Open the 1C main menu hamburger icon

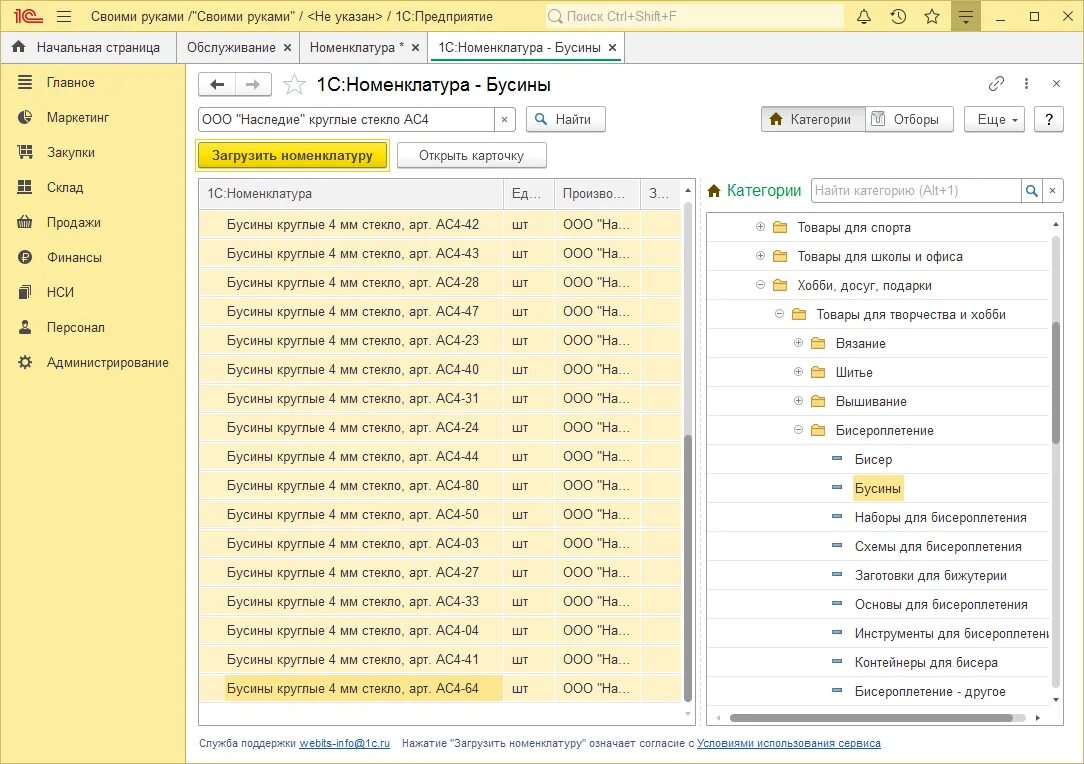coord(64,16)
